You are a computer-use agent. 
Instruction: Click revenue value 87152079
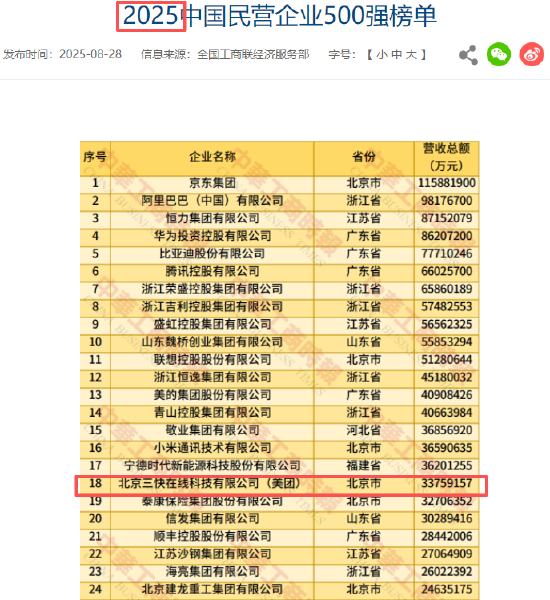(x=447, y=218)
